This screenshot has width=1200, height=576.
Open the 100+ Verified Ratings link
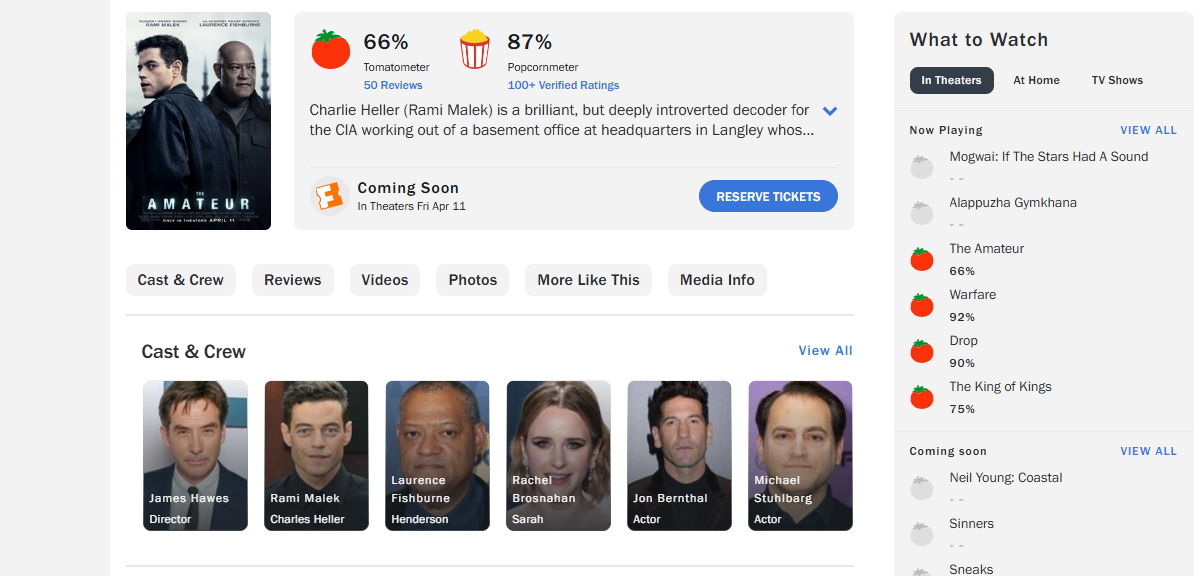(x=563, y=85)
